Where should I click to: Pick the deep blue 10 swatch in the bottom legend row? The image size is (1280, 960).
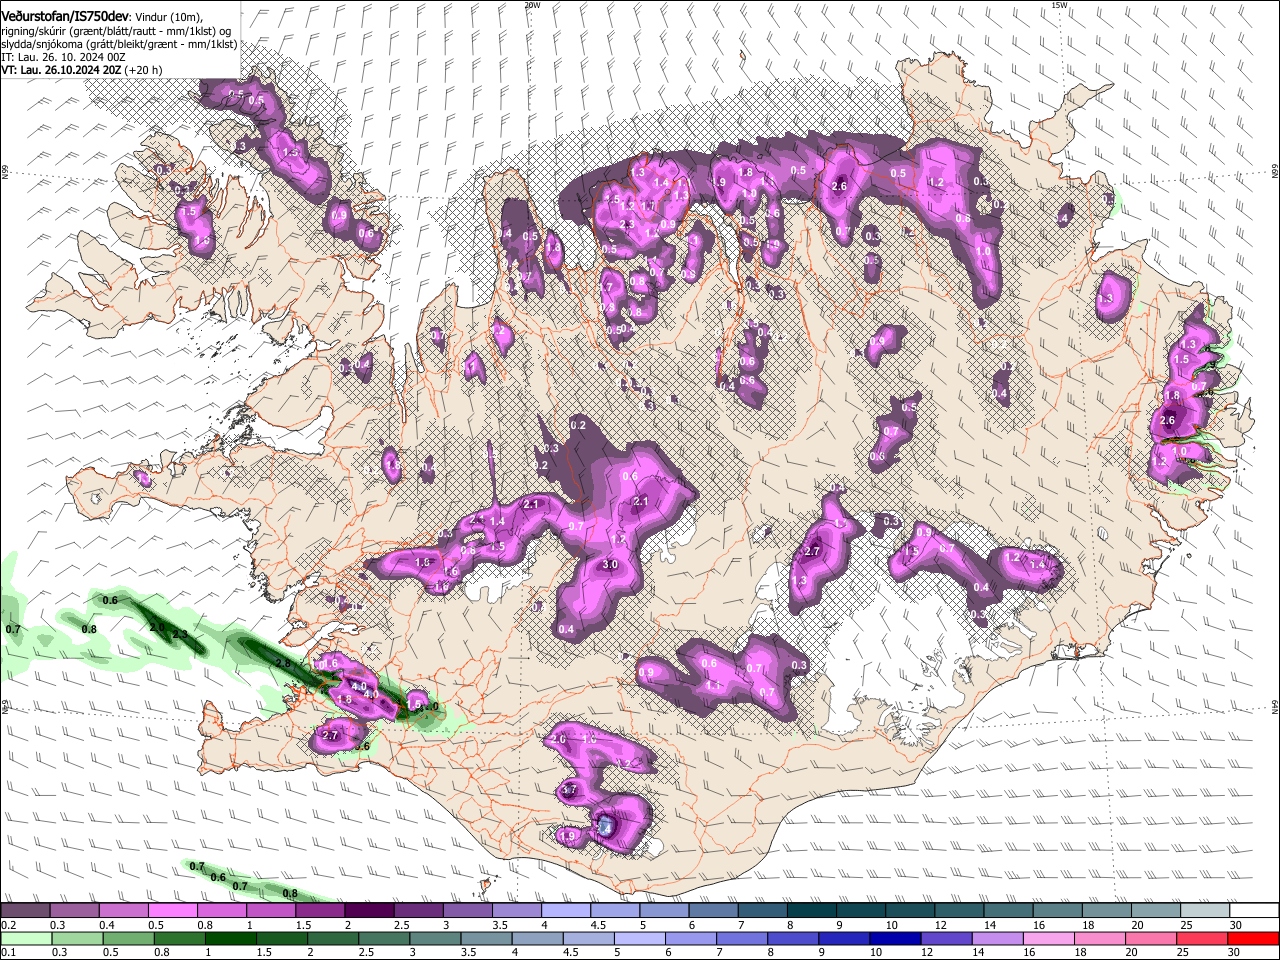pyautogui.click(x=895, y=938)
